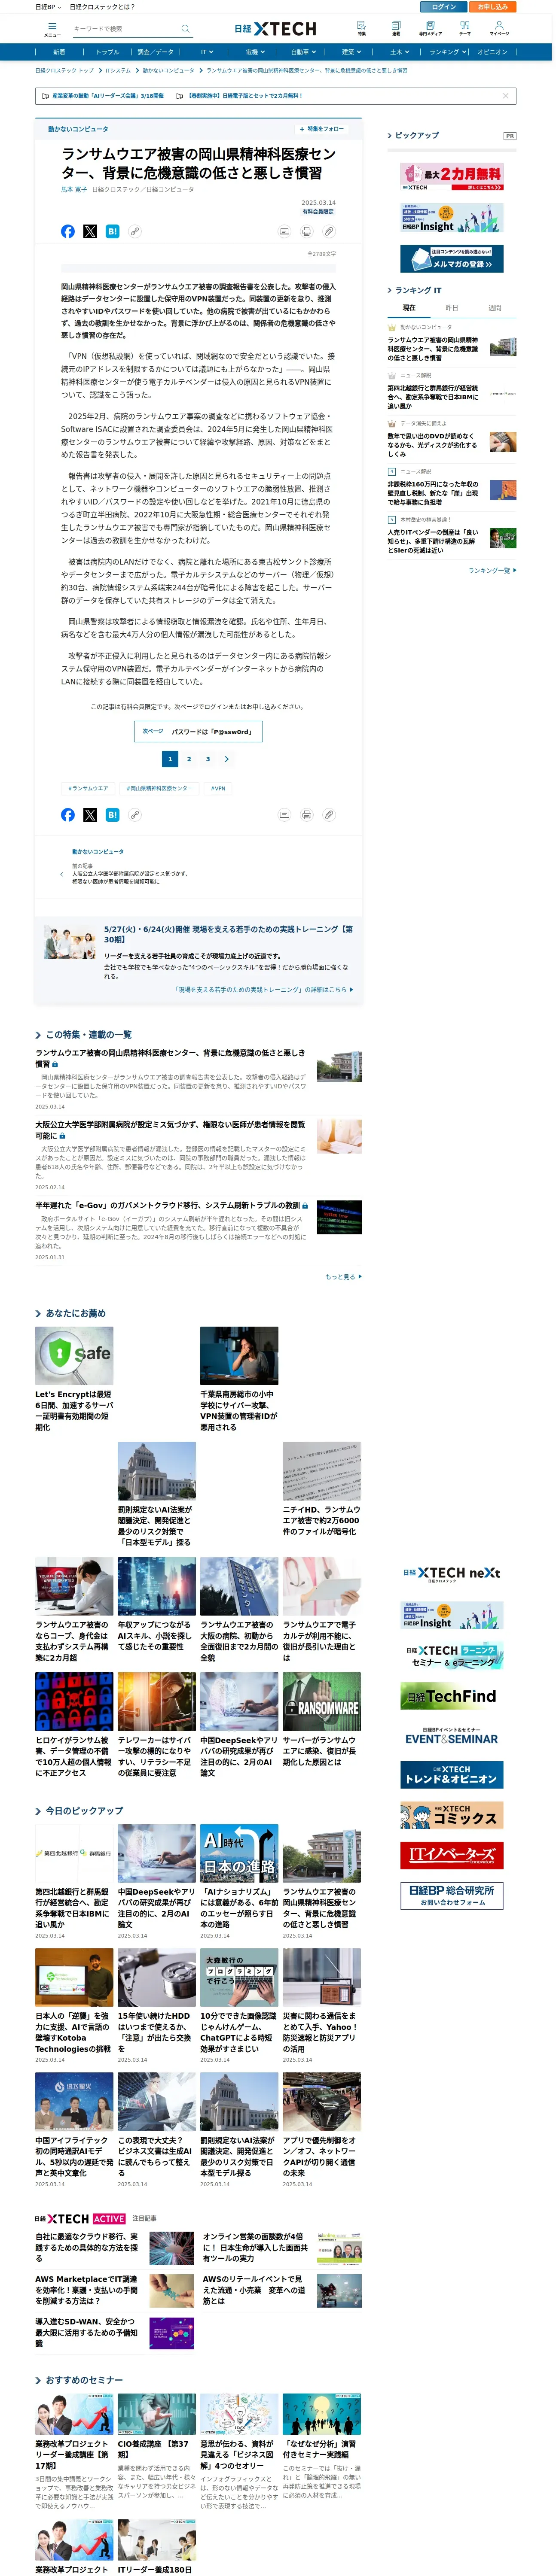Viewport: 556px width, 2576px height.
Task: Print via bottom printer icon
Action: pos(306,815)
